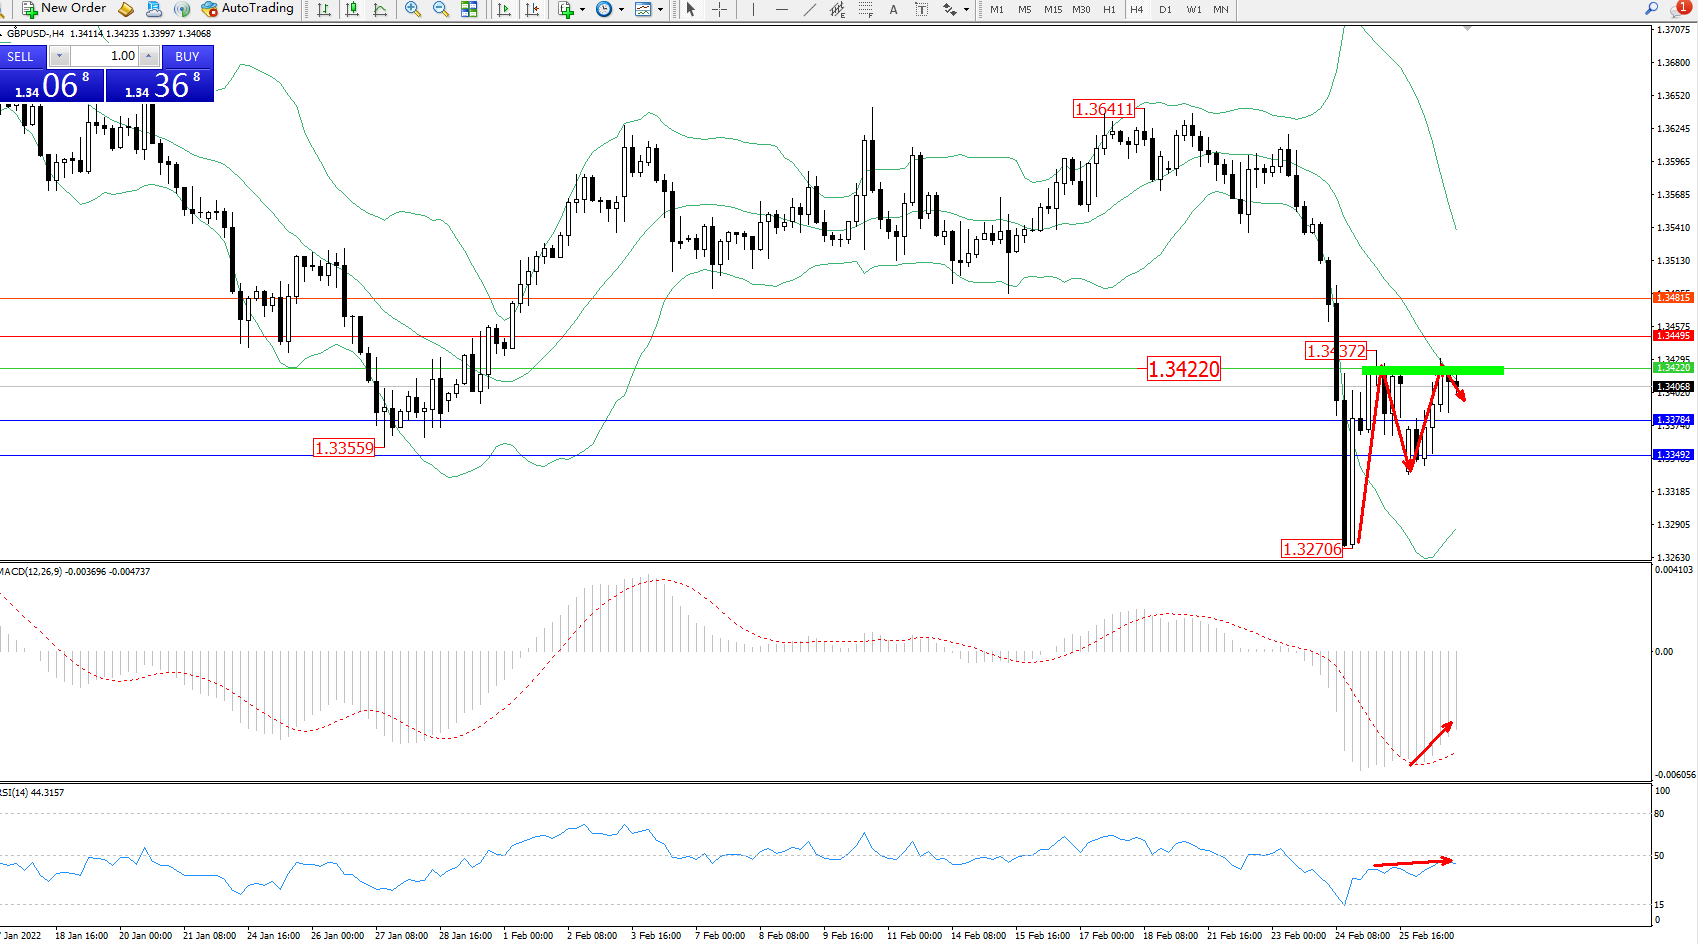Click the lot volume input field
This screenshot has height=944, width=1698.
click(x=106, y=56)
